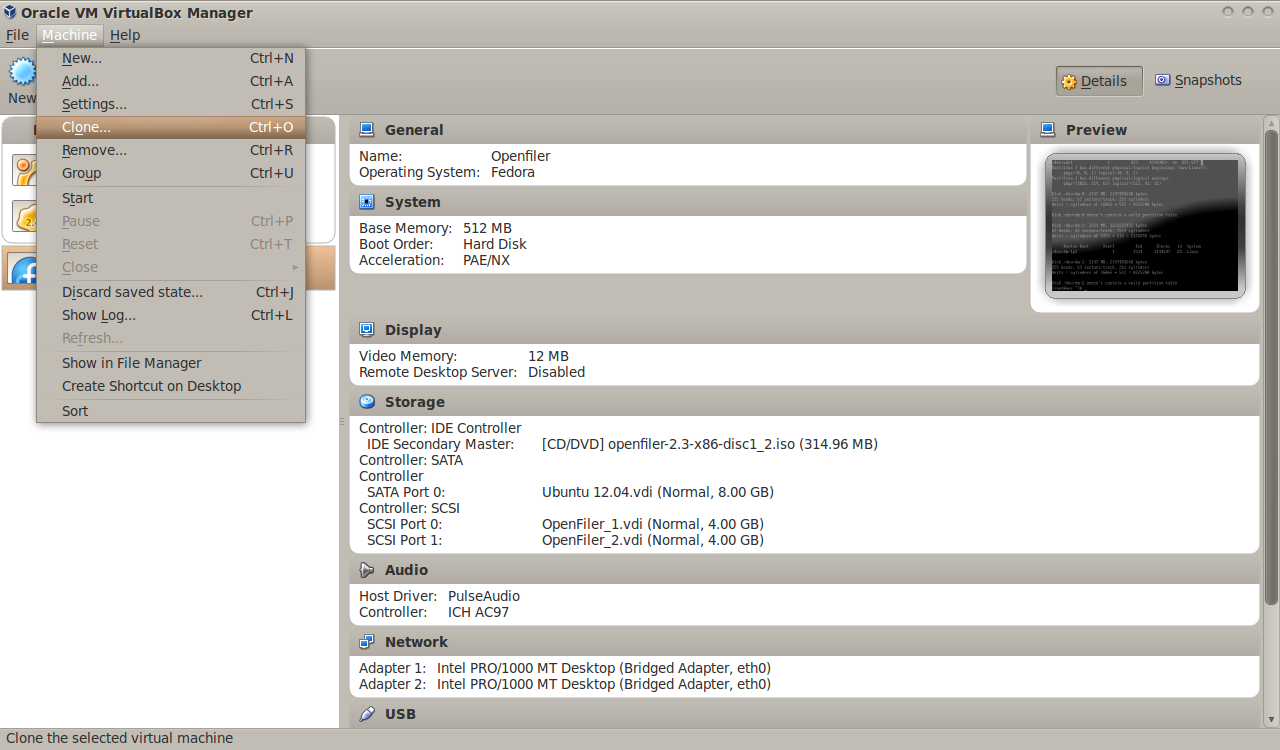The height and width of the screenshot is (750, 1280).
Task: Select the highlighted Clone... menu entry
Action: [x=171, y=127]
